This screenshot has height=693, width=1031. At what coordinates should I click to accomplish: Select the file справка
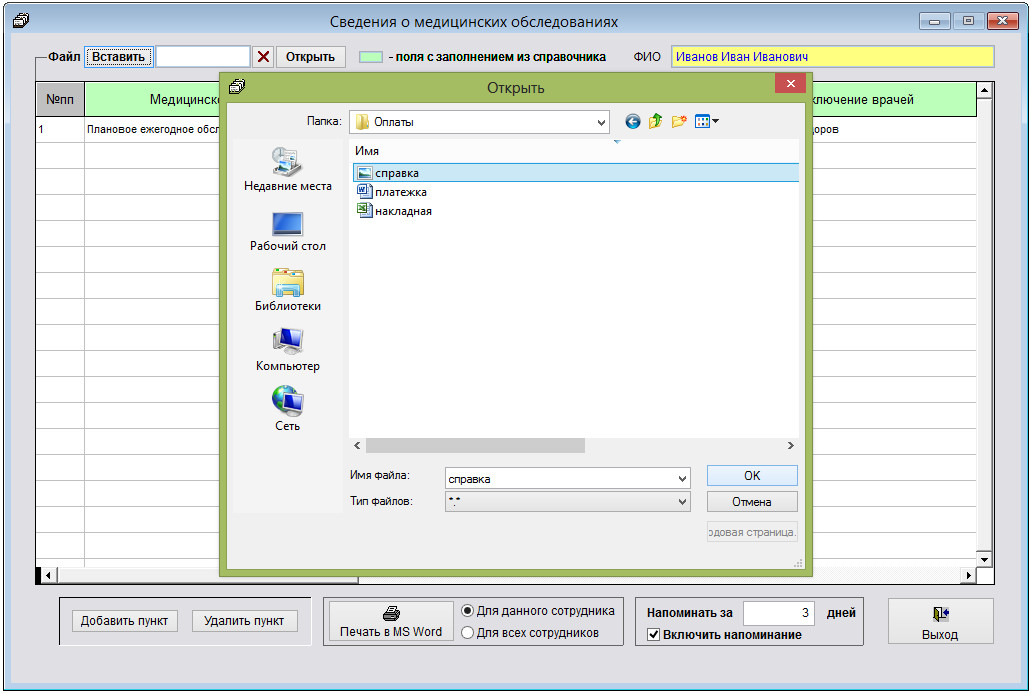(x=576, y=173)
